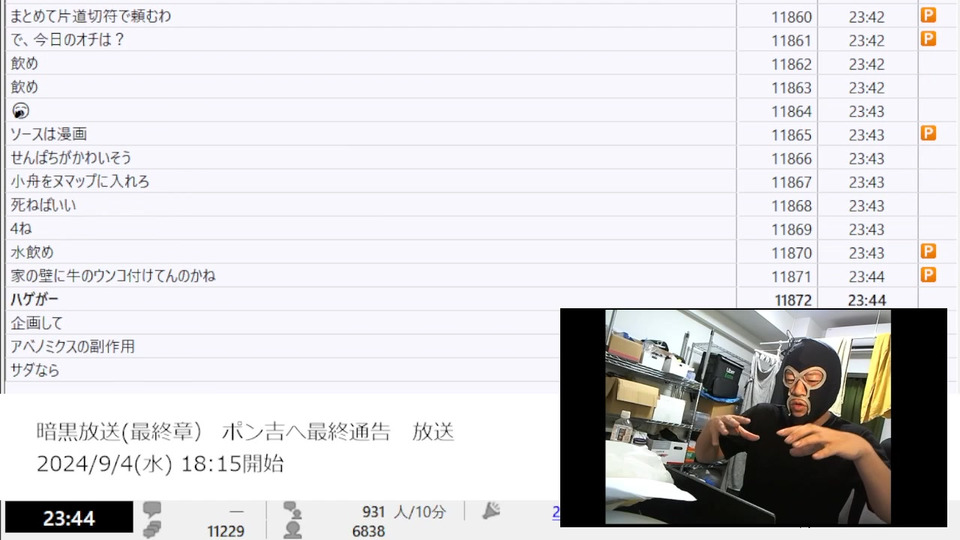The height and width of the screenshot is (540, 960).
Task: Click the blue link next to the party popper
Action: coord(556,512)
